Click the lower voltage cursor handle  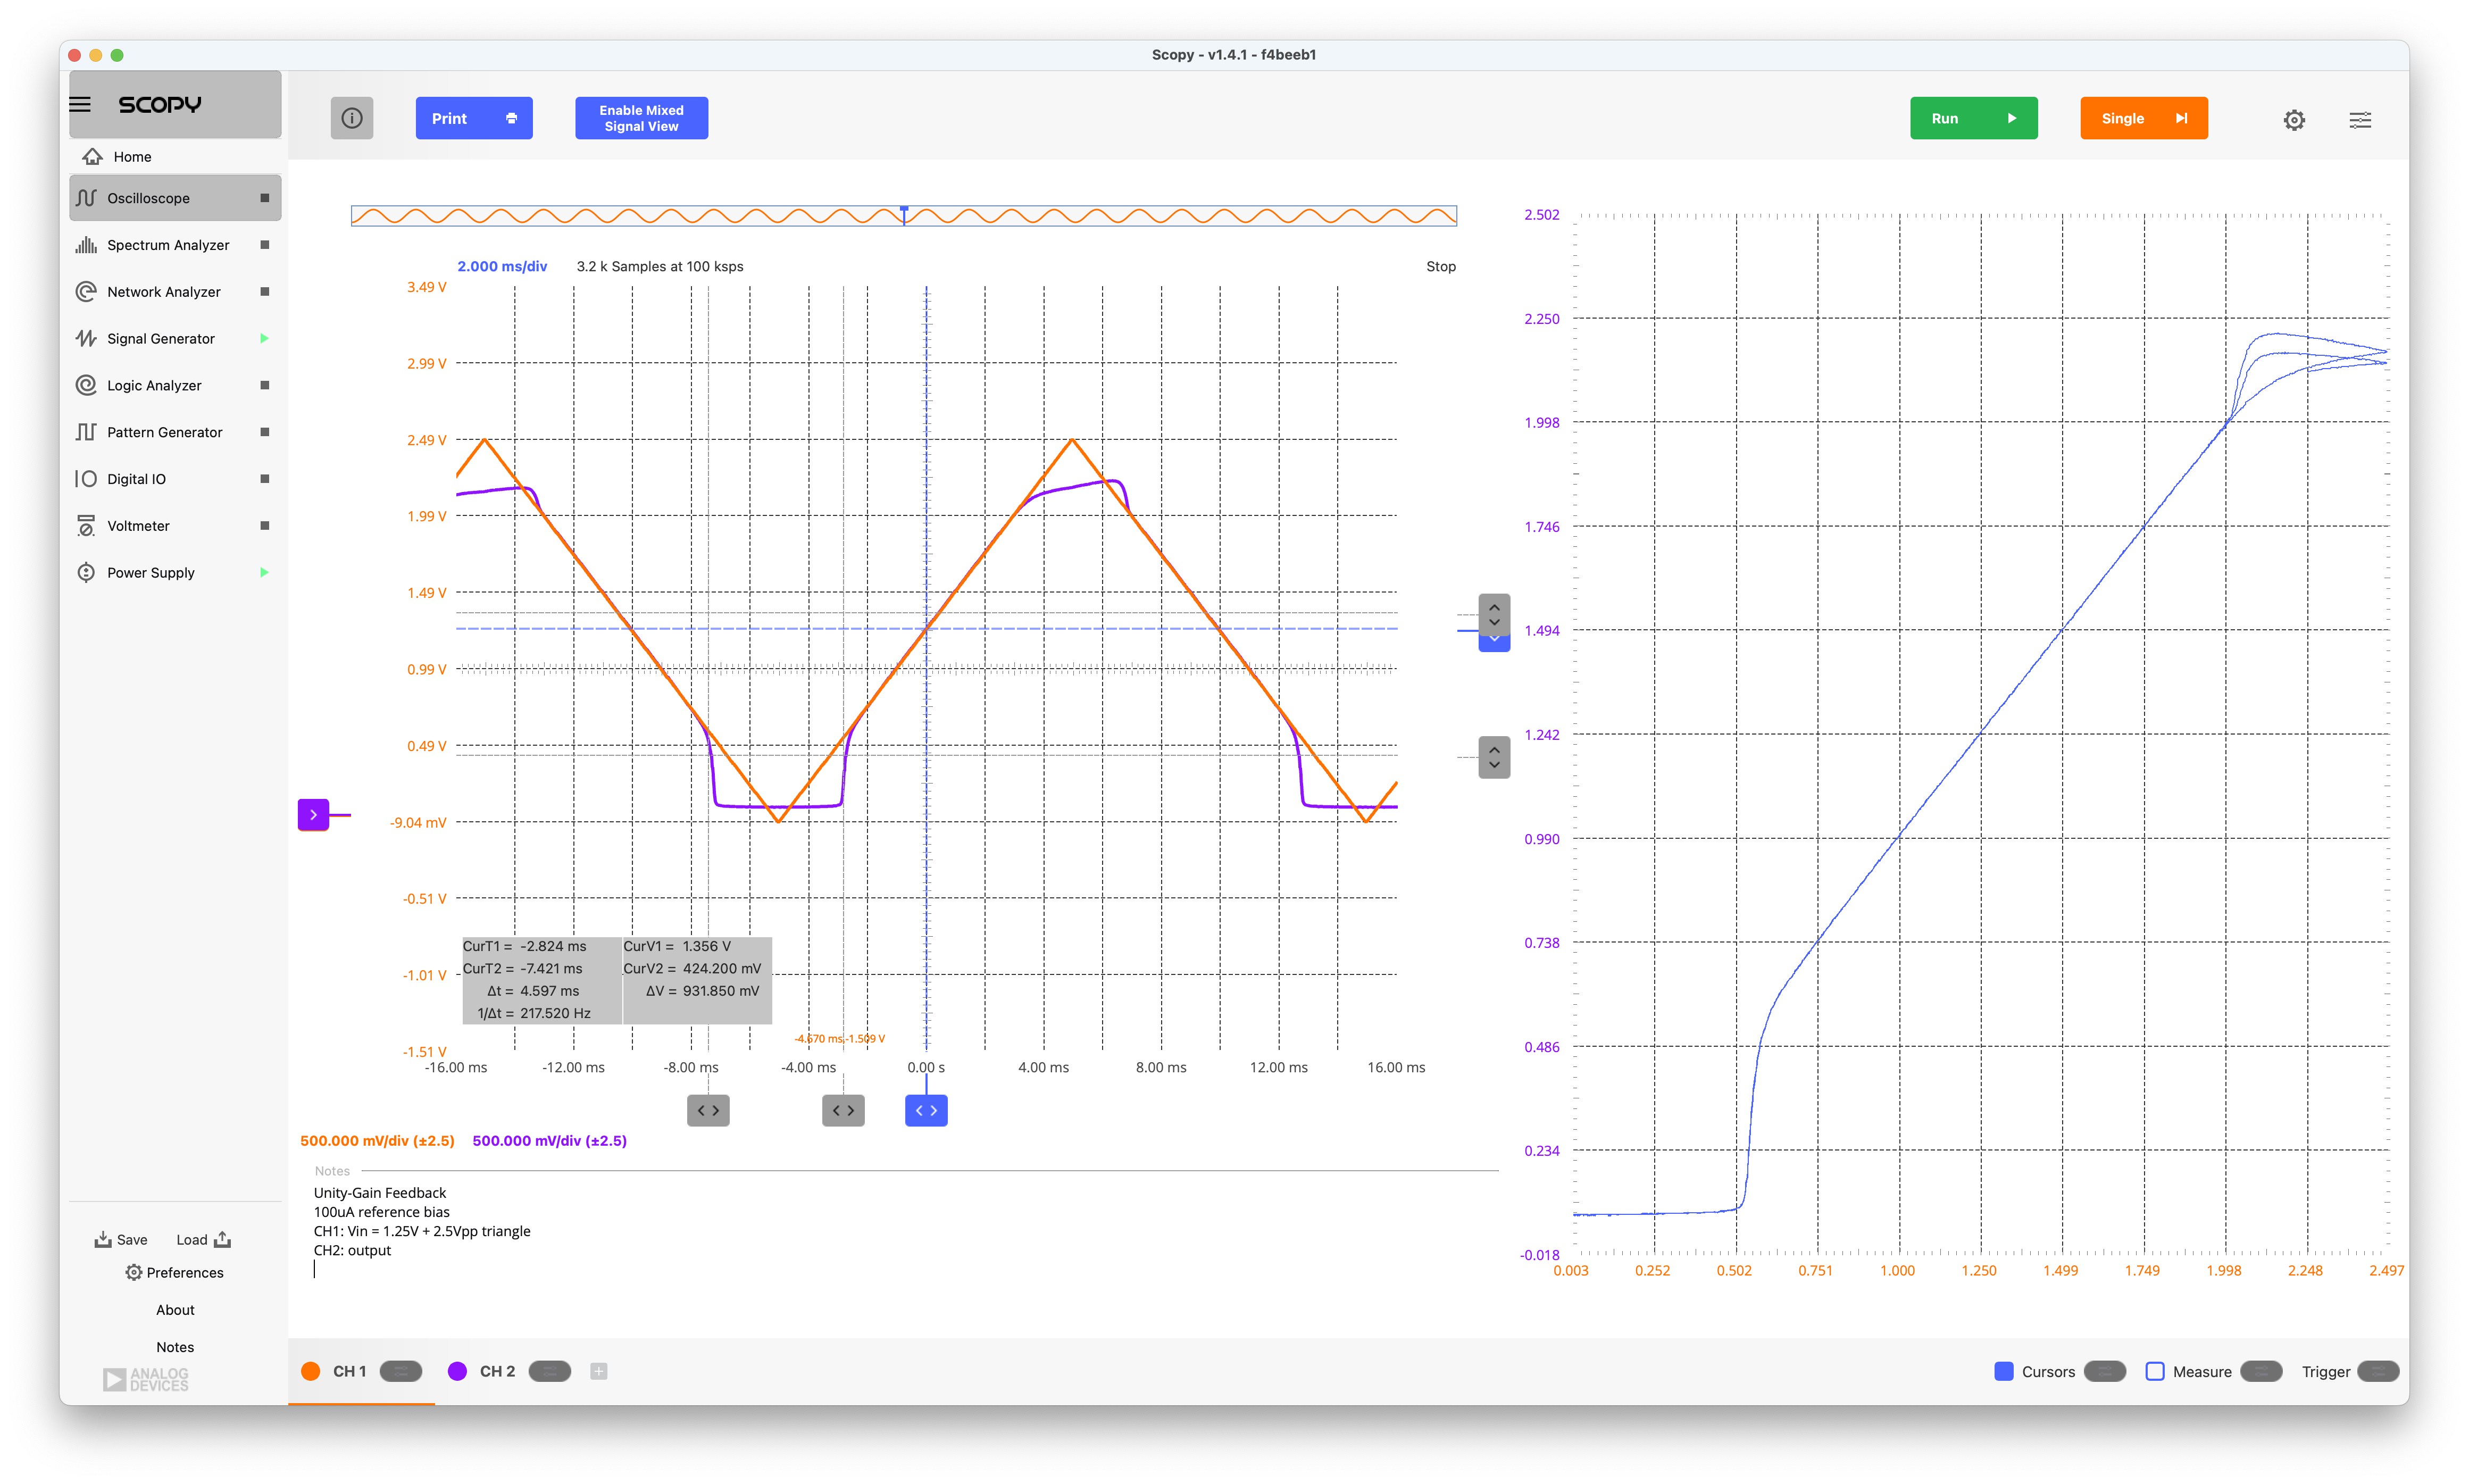click(x=1495, y=757)
